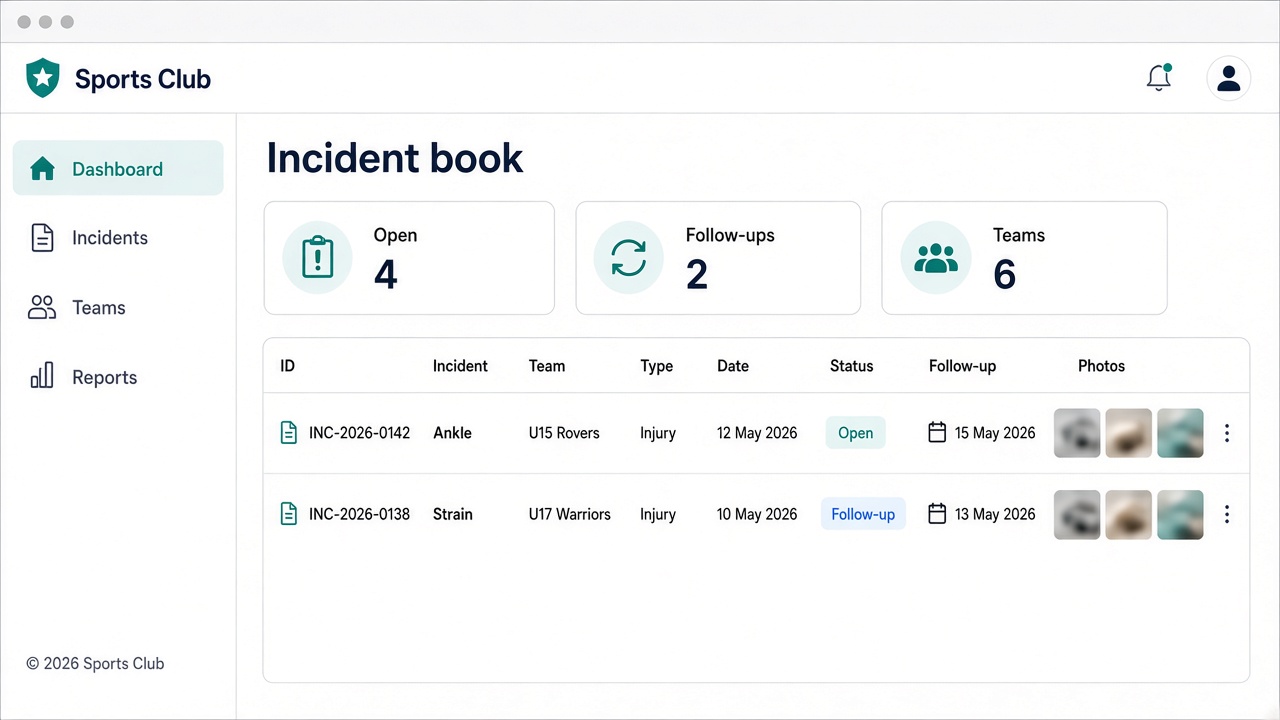The height and width of the screenshot is (720, 1280).
Task: Click the Ankle incident name
Action: click(452, 433)
